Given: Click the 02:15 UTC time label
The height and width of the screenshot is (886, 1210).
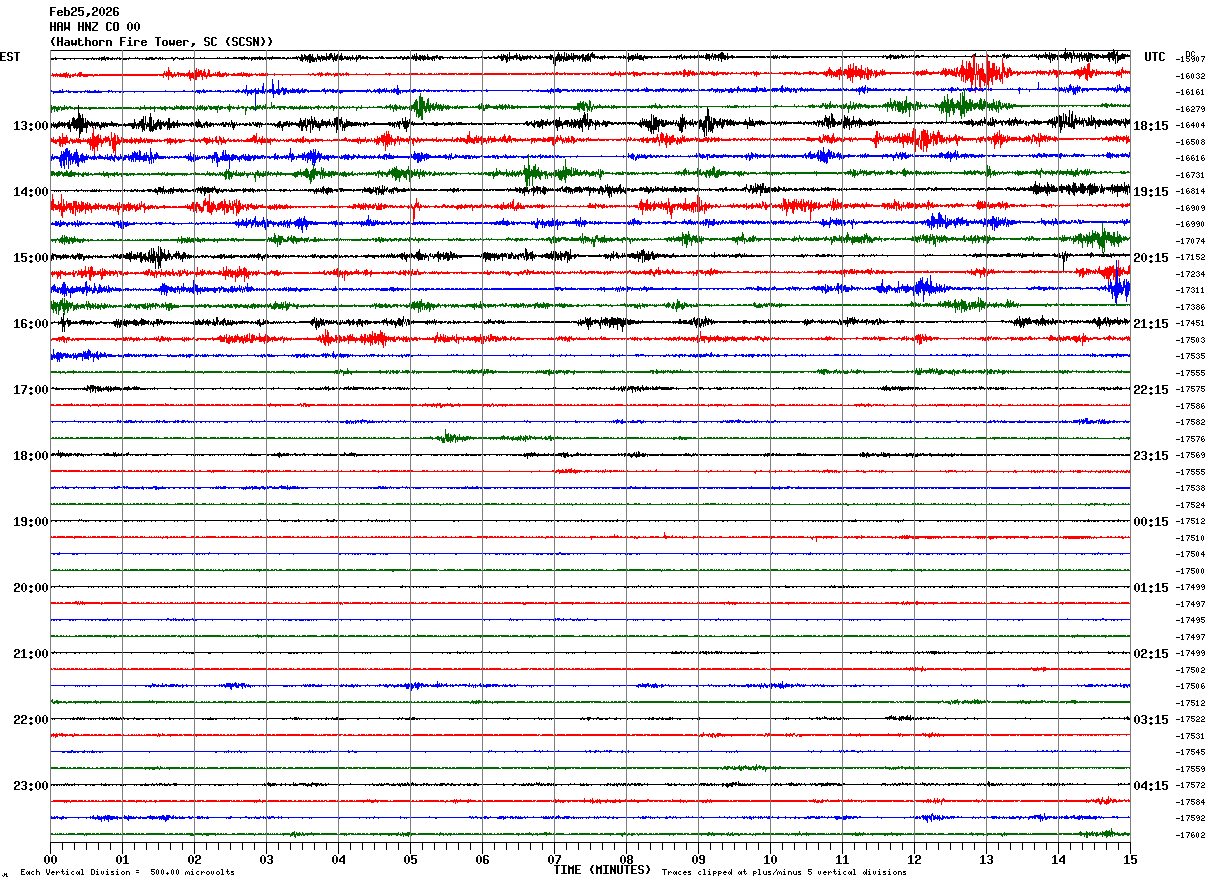Looking at the screenshot, I should click(x=1151, y=654).
